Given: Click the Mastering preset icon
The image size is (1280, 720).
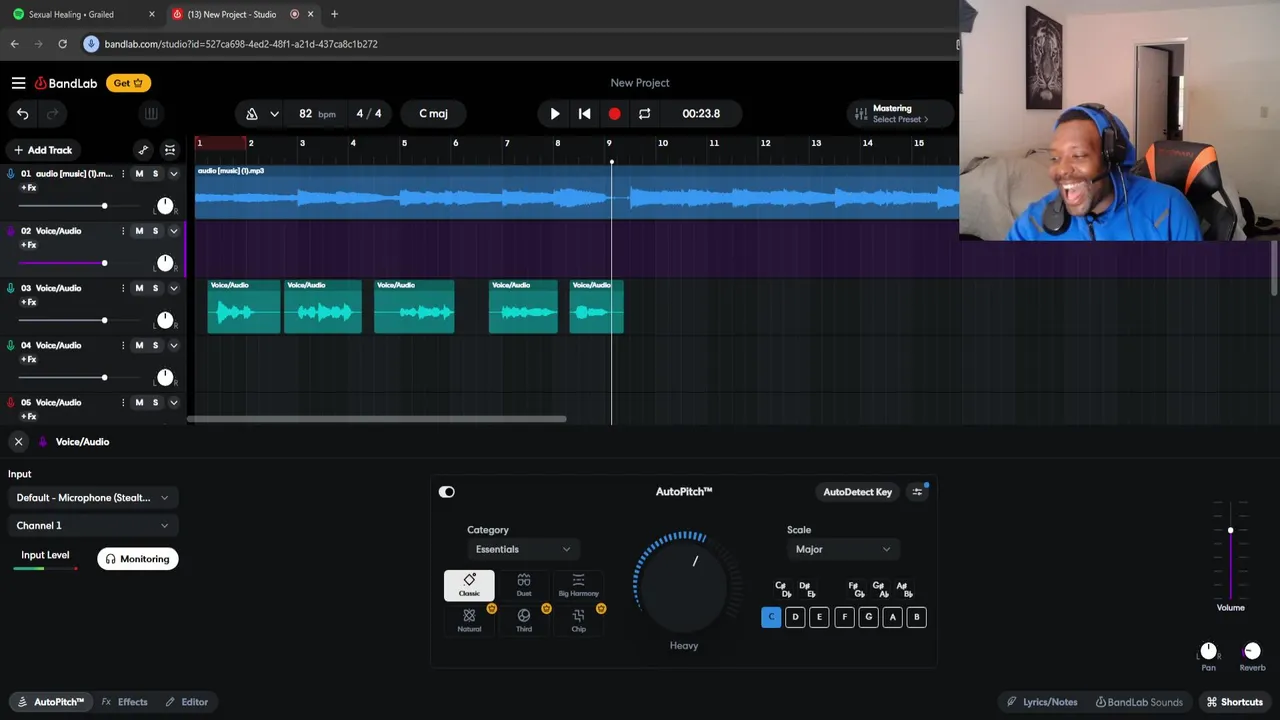Looking at the screenshot, I should coord(861,114).
